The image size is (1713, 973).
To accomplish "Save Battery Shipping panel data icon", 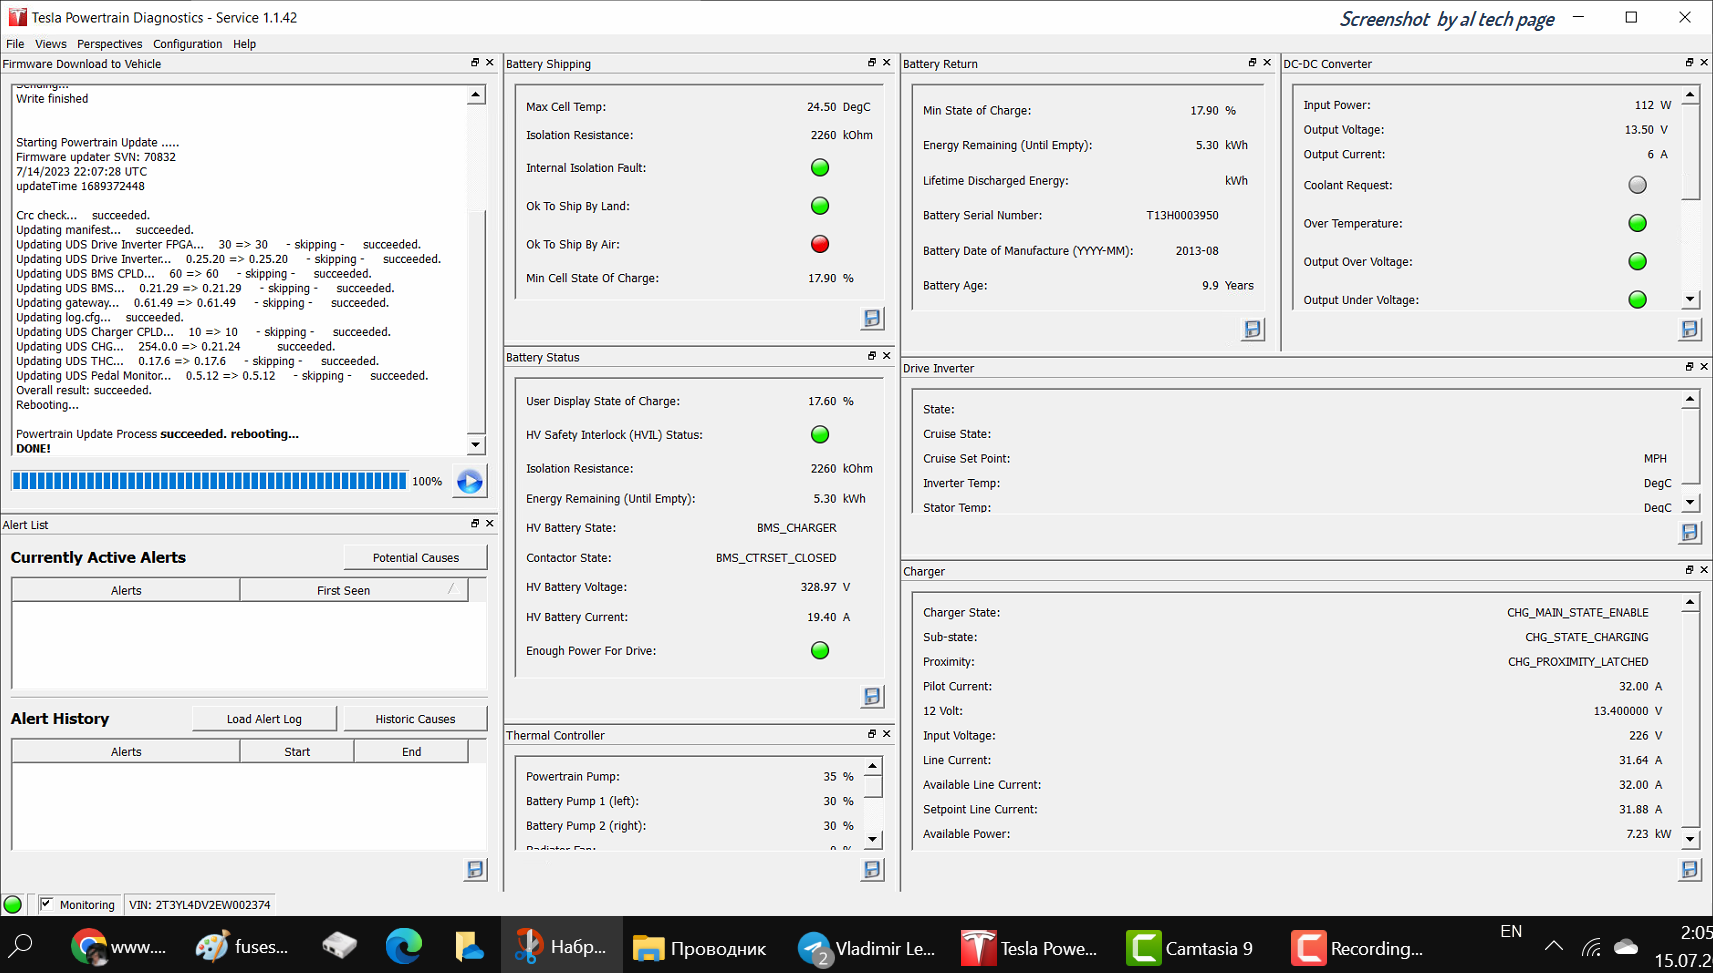I will (872, 318).
